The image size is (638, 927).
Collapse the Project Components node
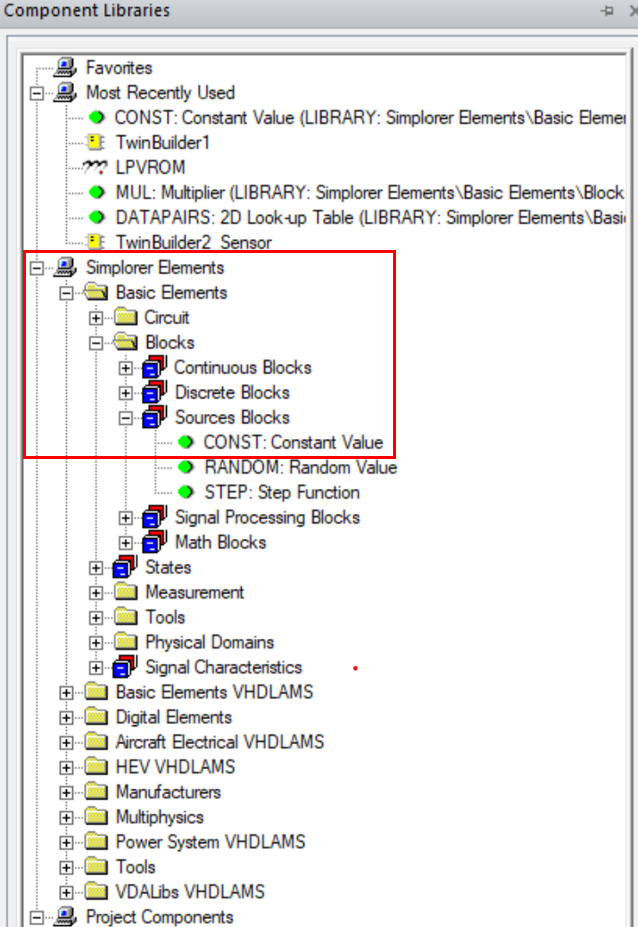click(37, 918)
